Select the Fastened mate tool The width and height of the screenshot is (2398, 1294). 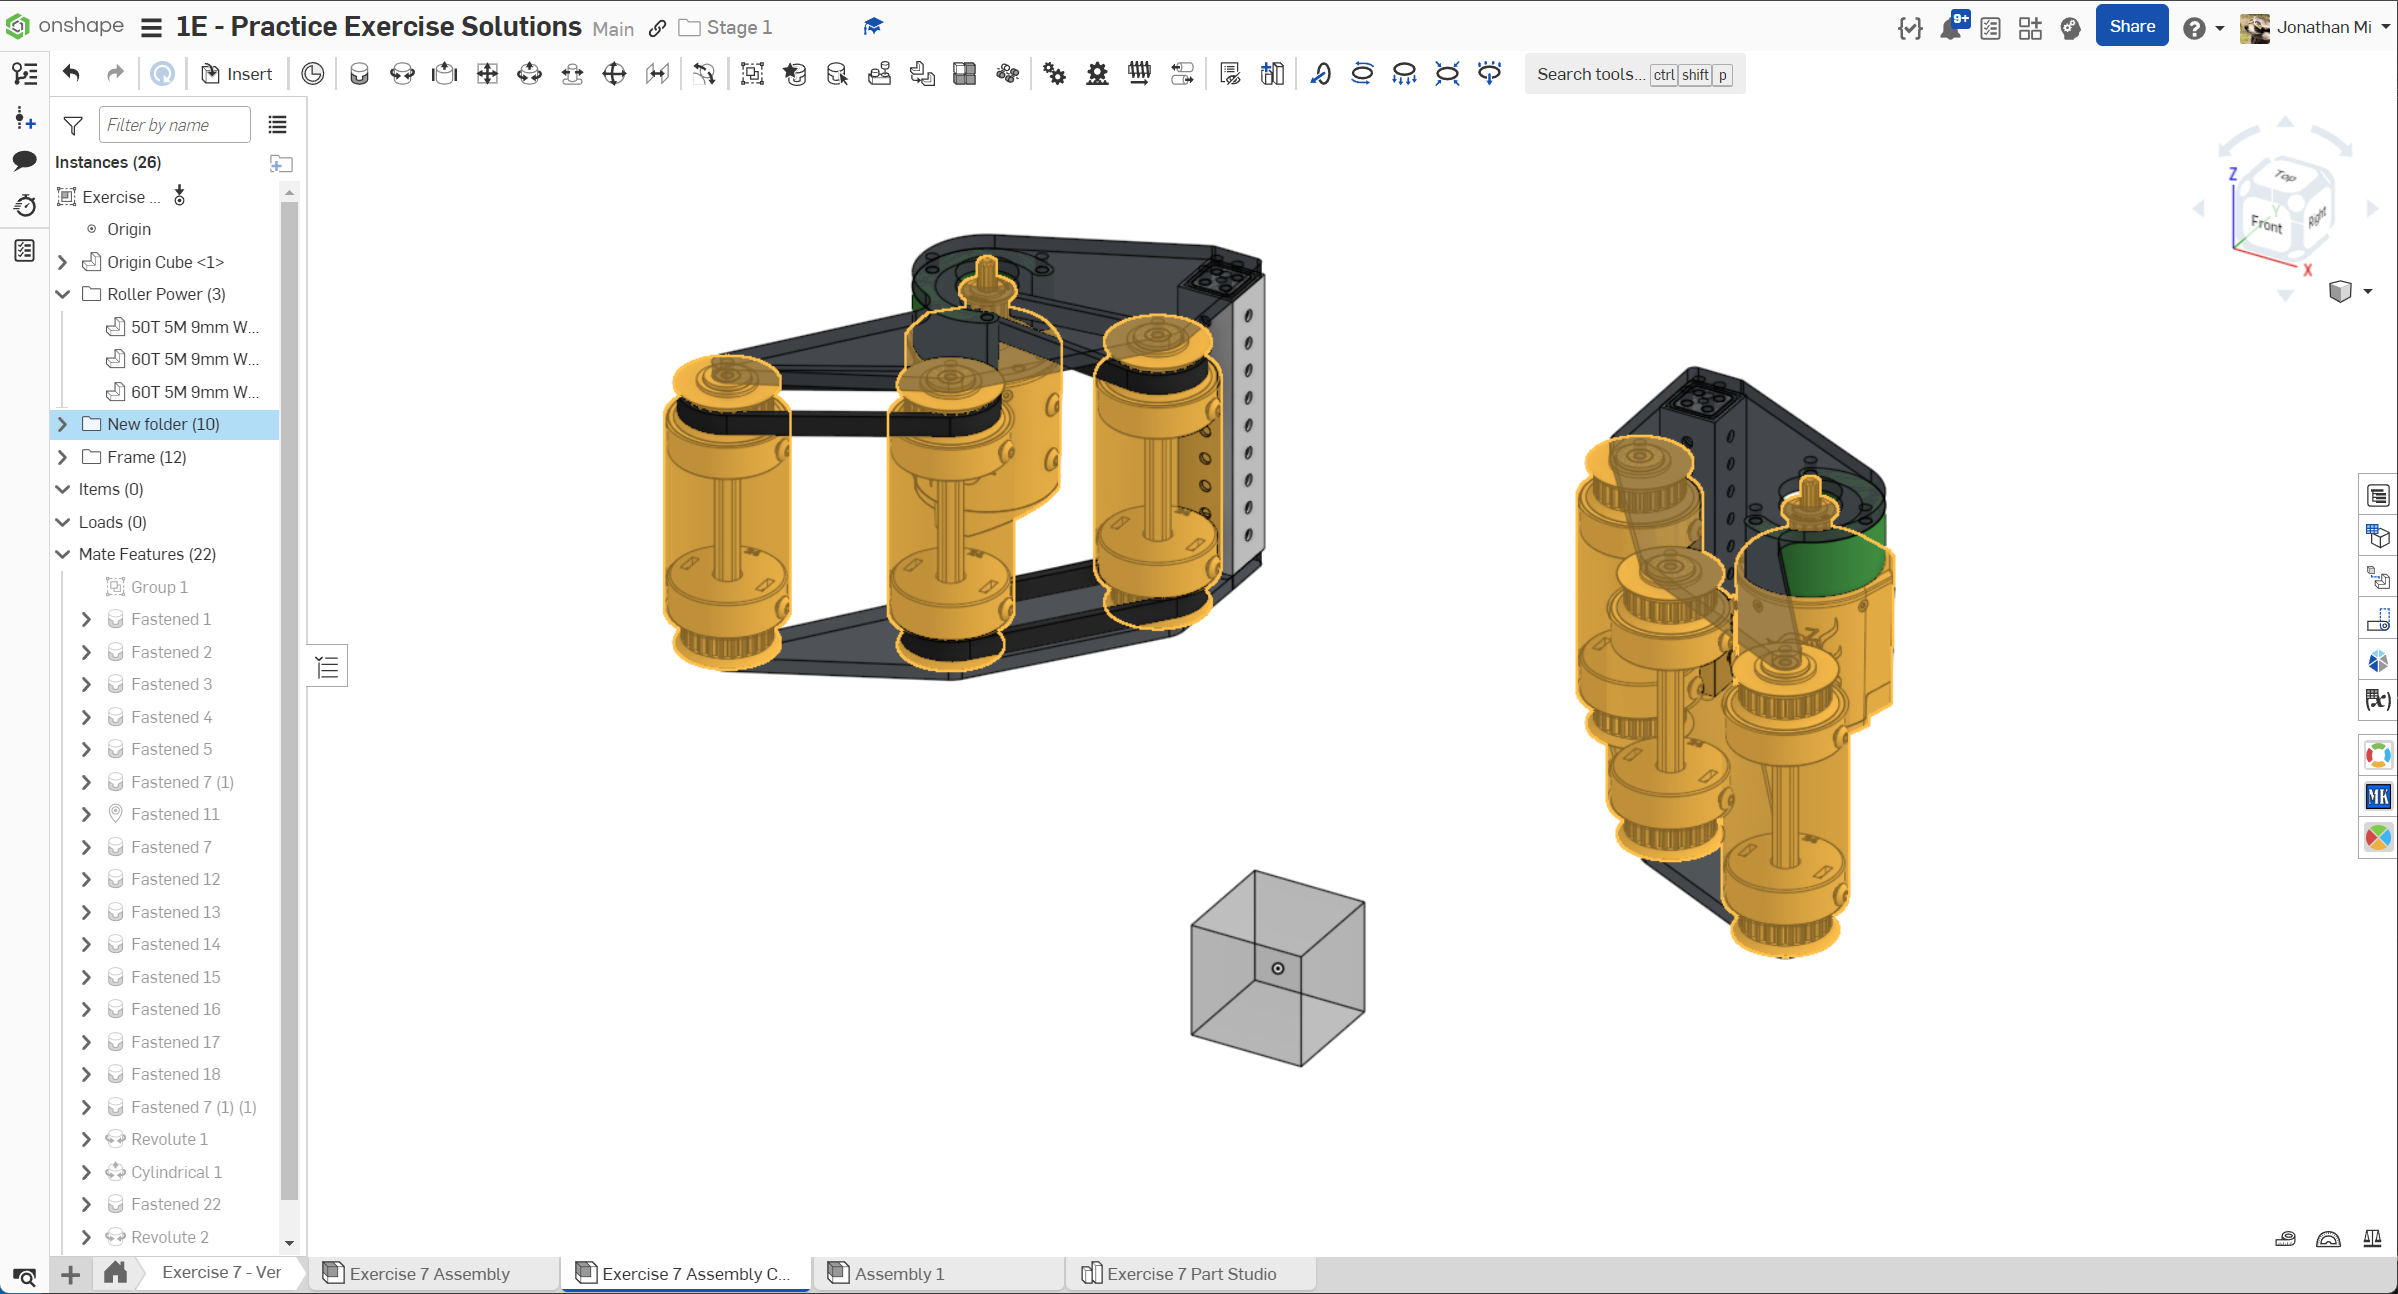359,74
